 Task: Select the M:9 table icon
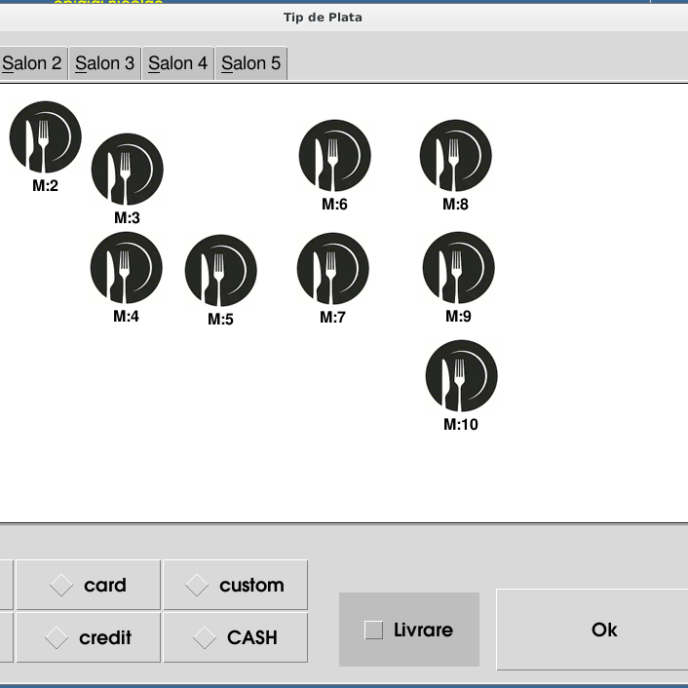tap(458, 268)
